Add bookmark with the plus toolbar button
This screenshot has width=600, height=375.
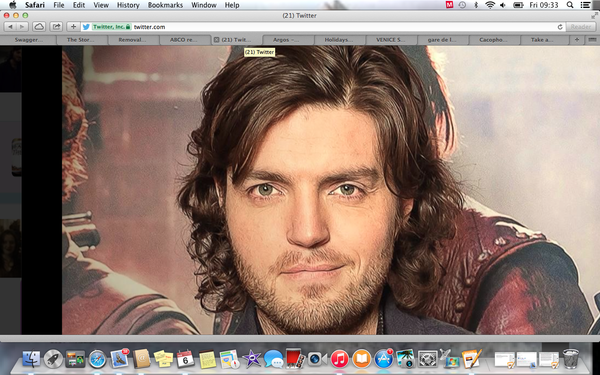pos(73,27)
